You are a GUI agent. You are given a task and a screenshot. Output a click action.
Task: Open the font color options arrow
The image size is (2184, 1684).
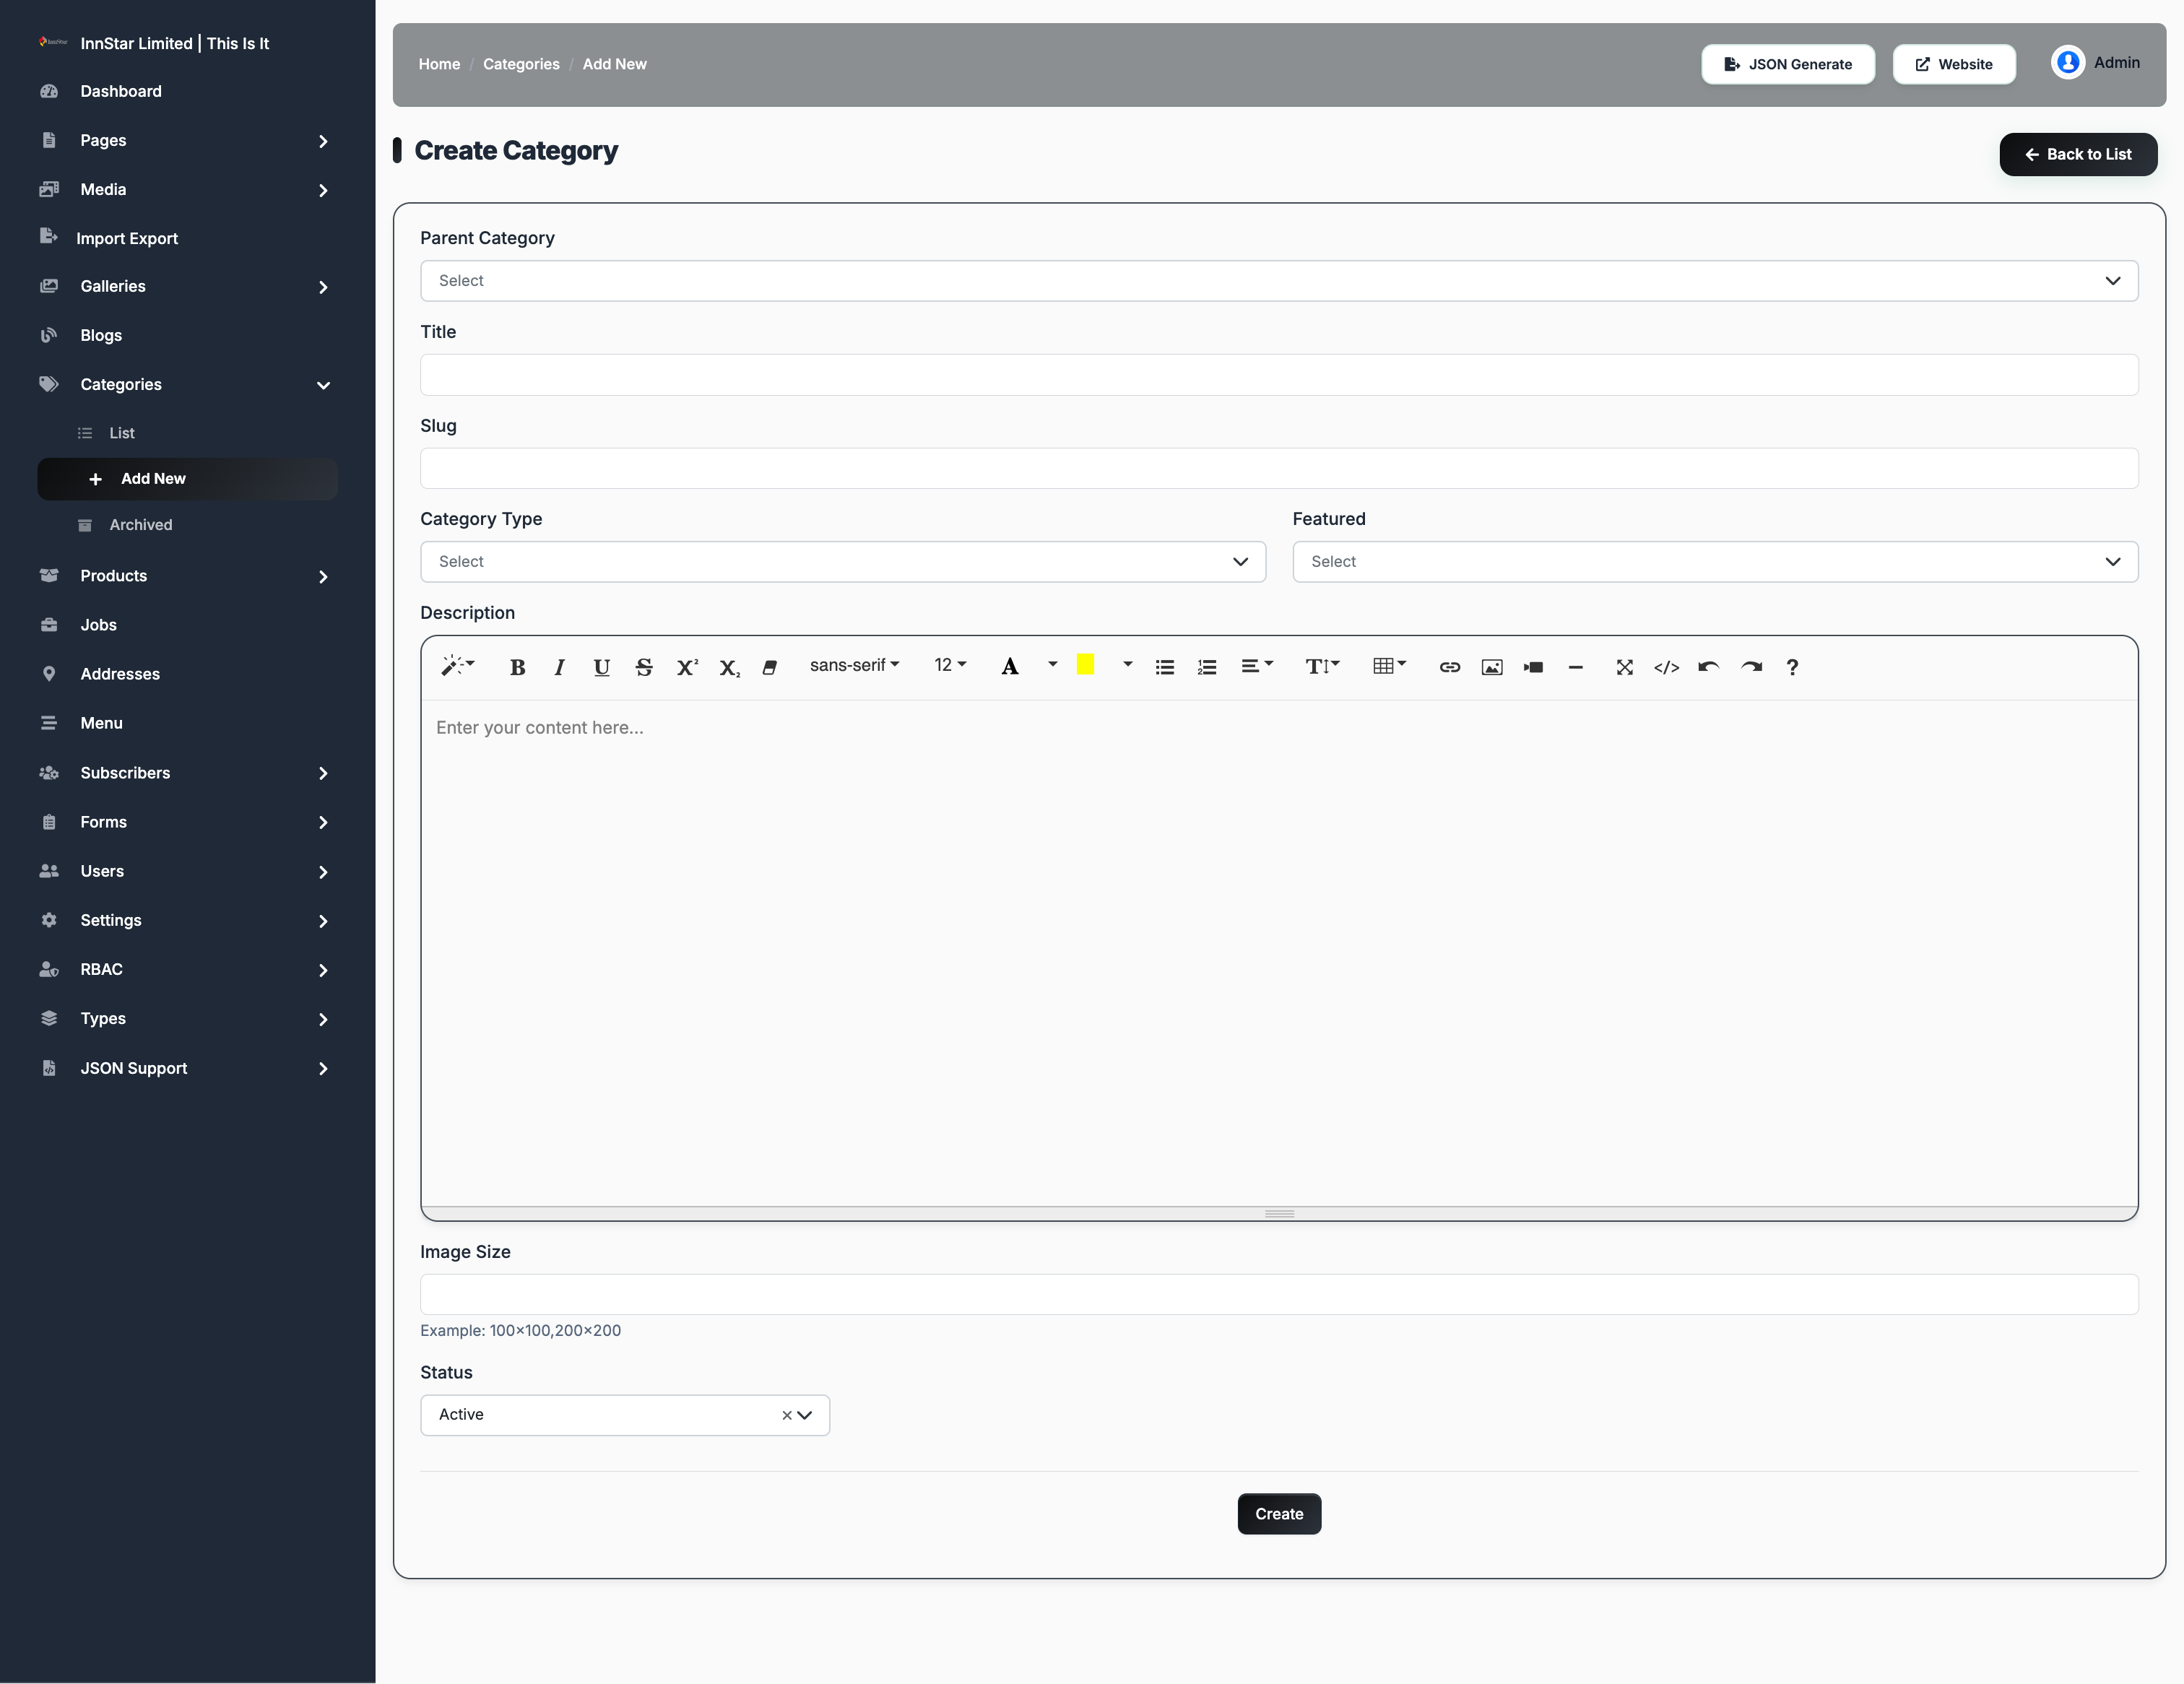click(x=1052, y=665)
